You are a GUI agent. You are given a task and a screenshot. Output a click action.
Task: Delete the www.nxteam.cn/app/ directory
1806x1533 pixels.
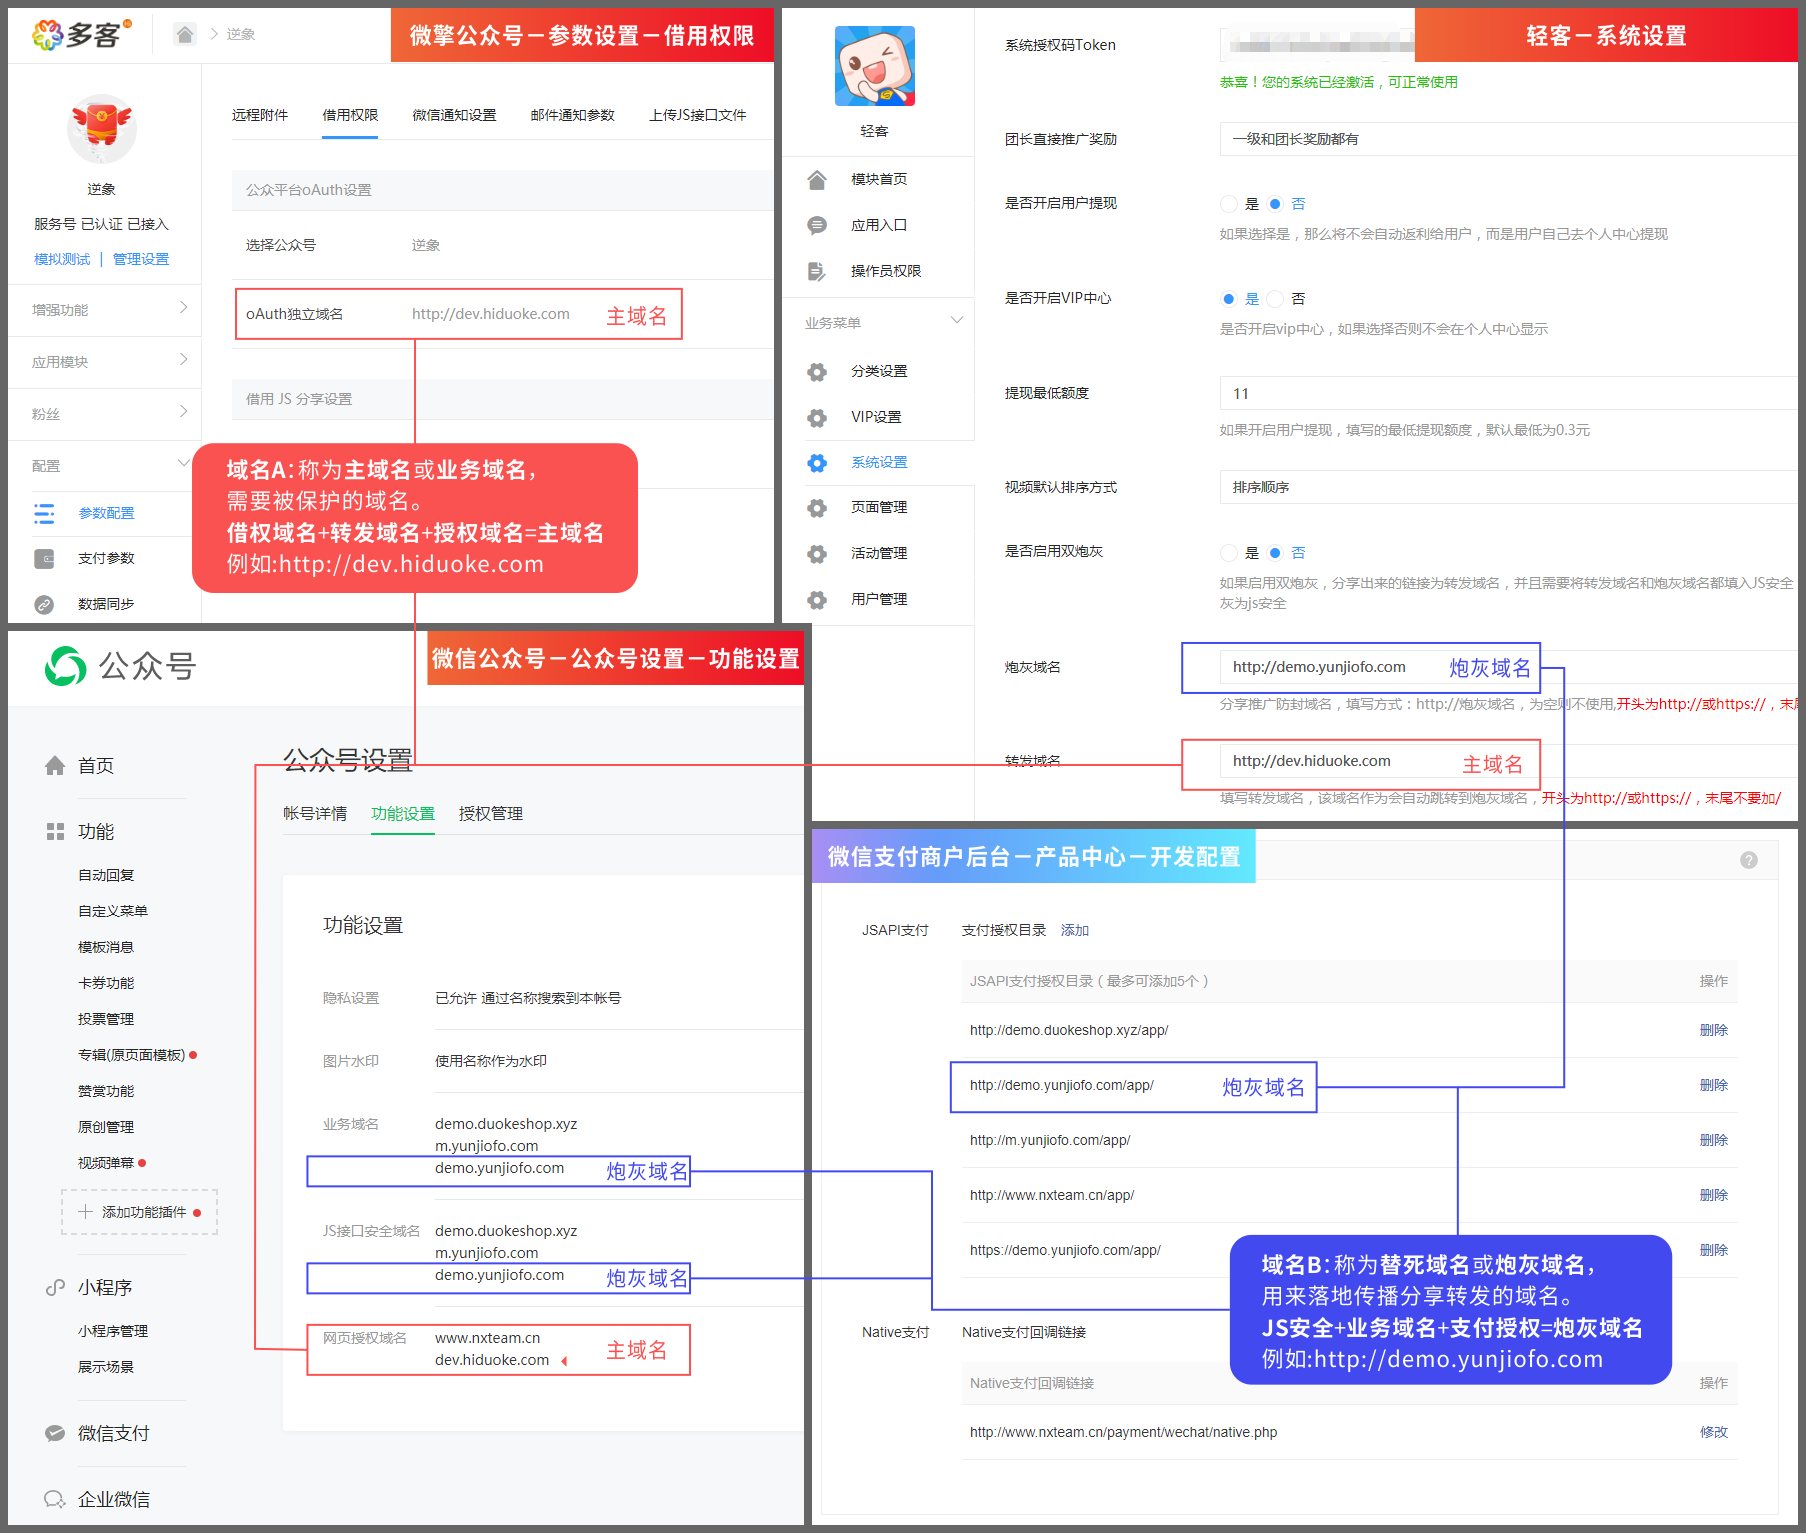(x=1714, y=1195)
